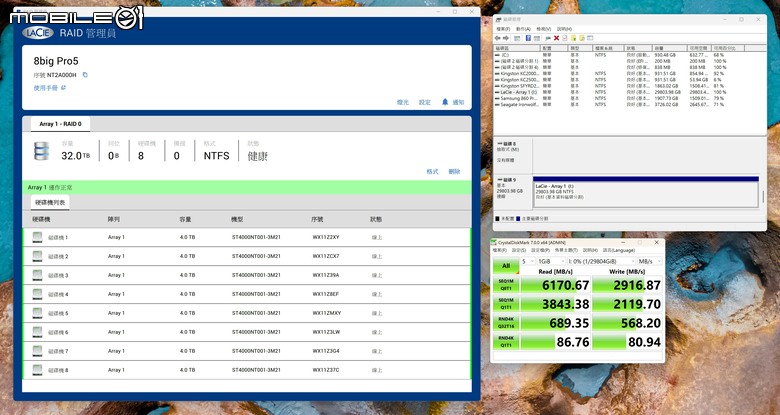Run the RND4K Q32T16 test

[505, 323]
